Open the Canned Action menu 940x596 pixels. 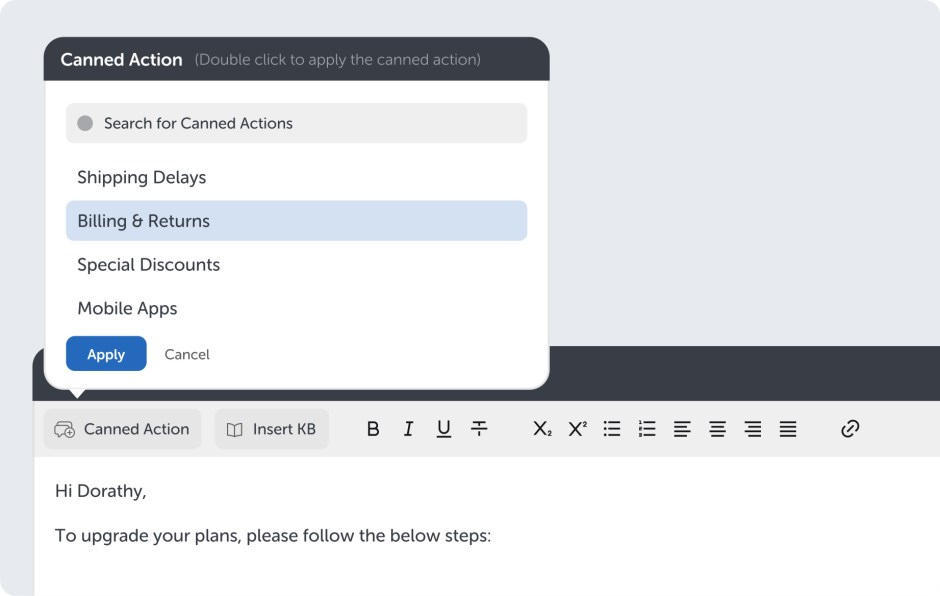[x=122, y=429]
